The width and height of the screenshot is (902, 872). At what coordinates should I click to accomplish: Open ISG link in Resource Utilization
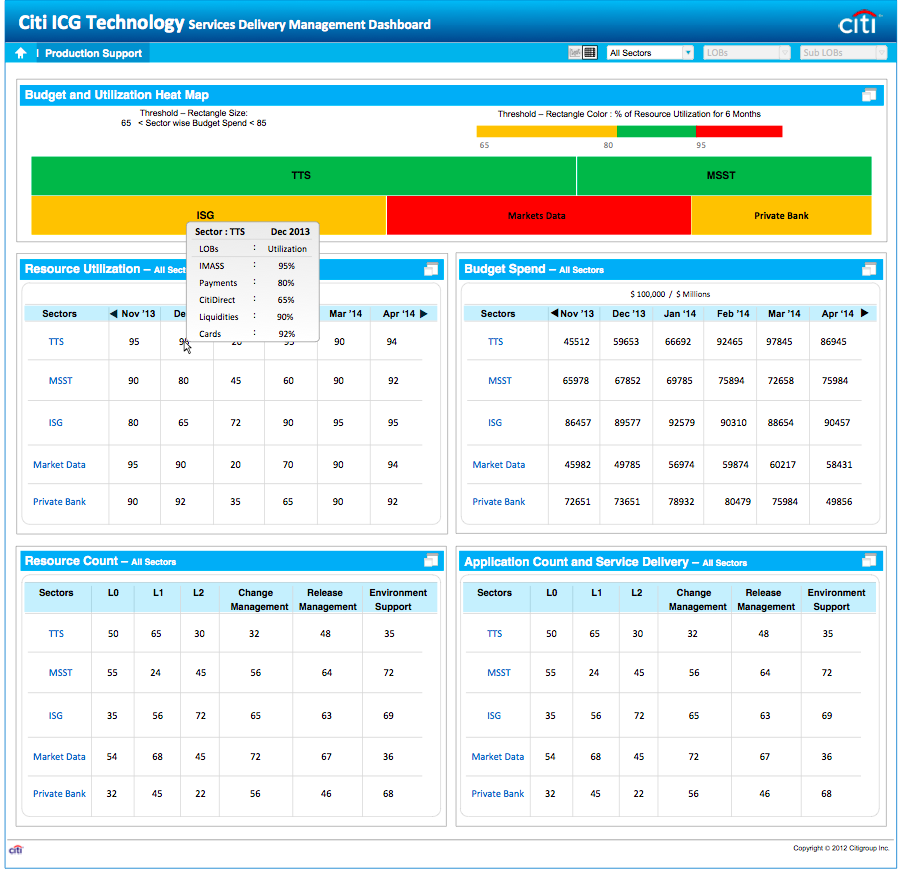56,423
